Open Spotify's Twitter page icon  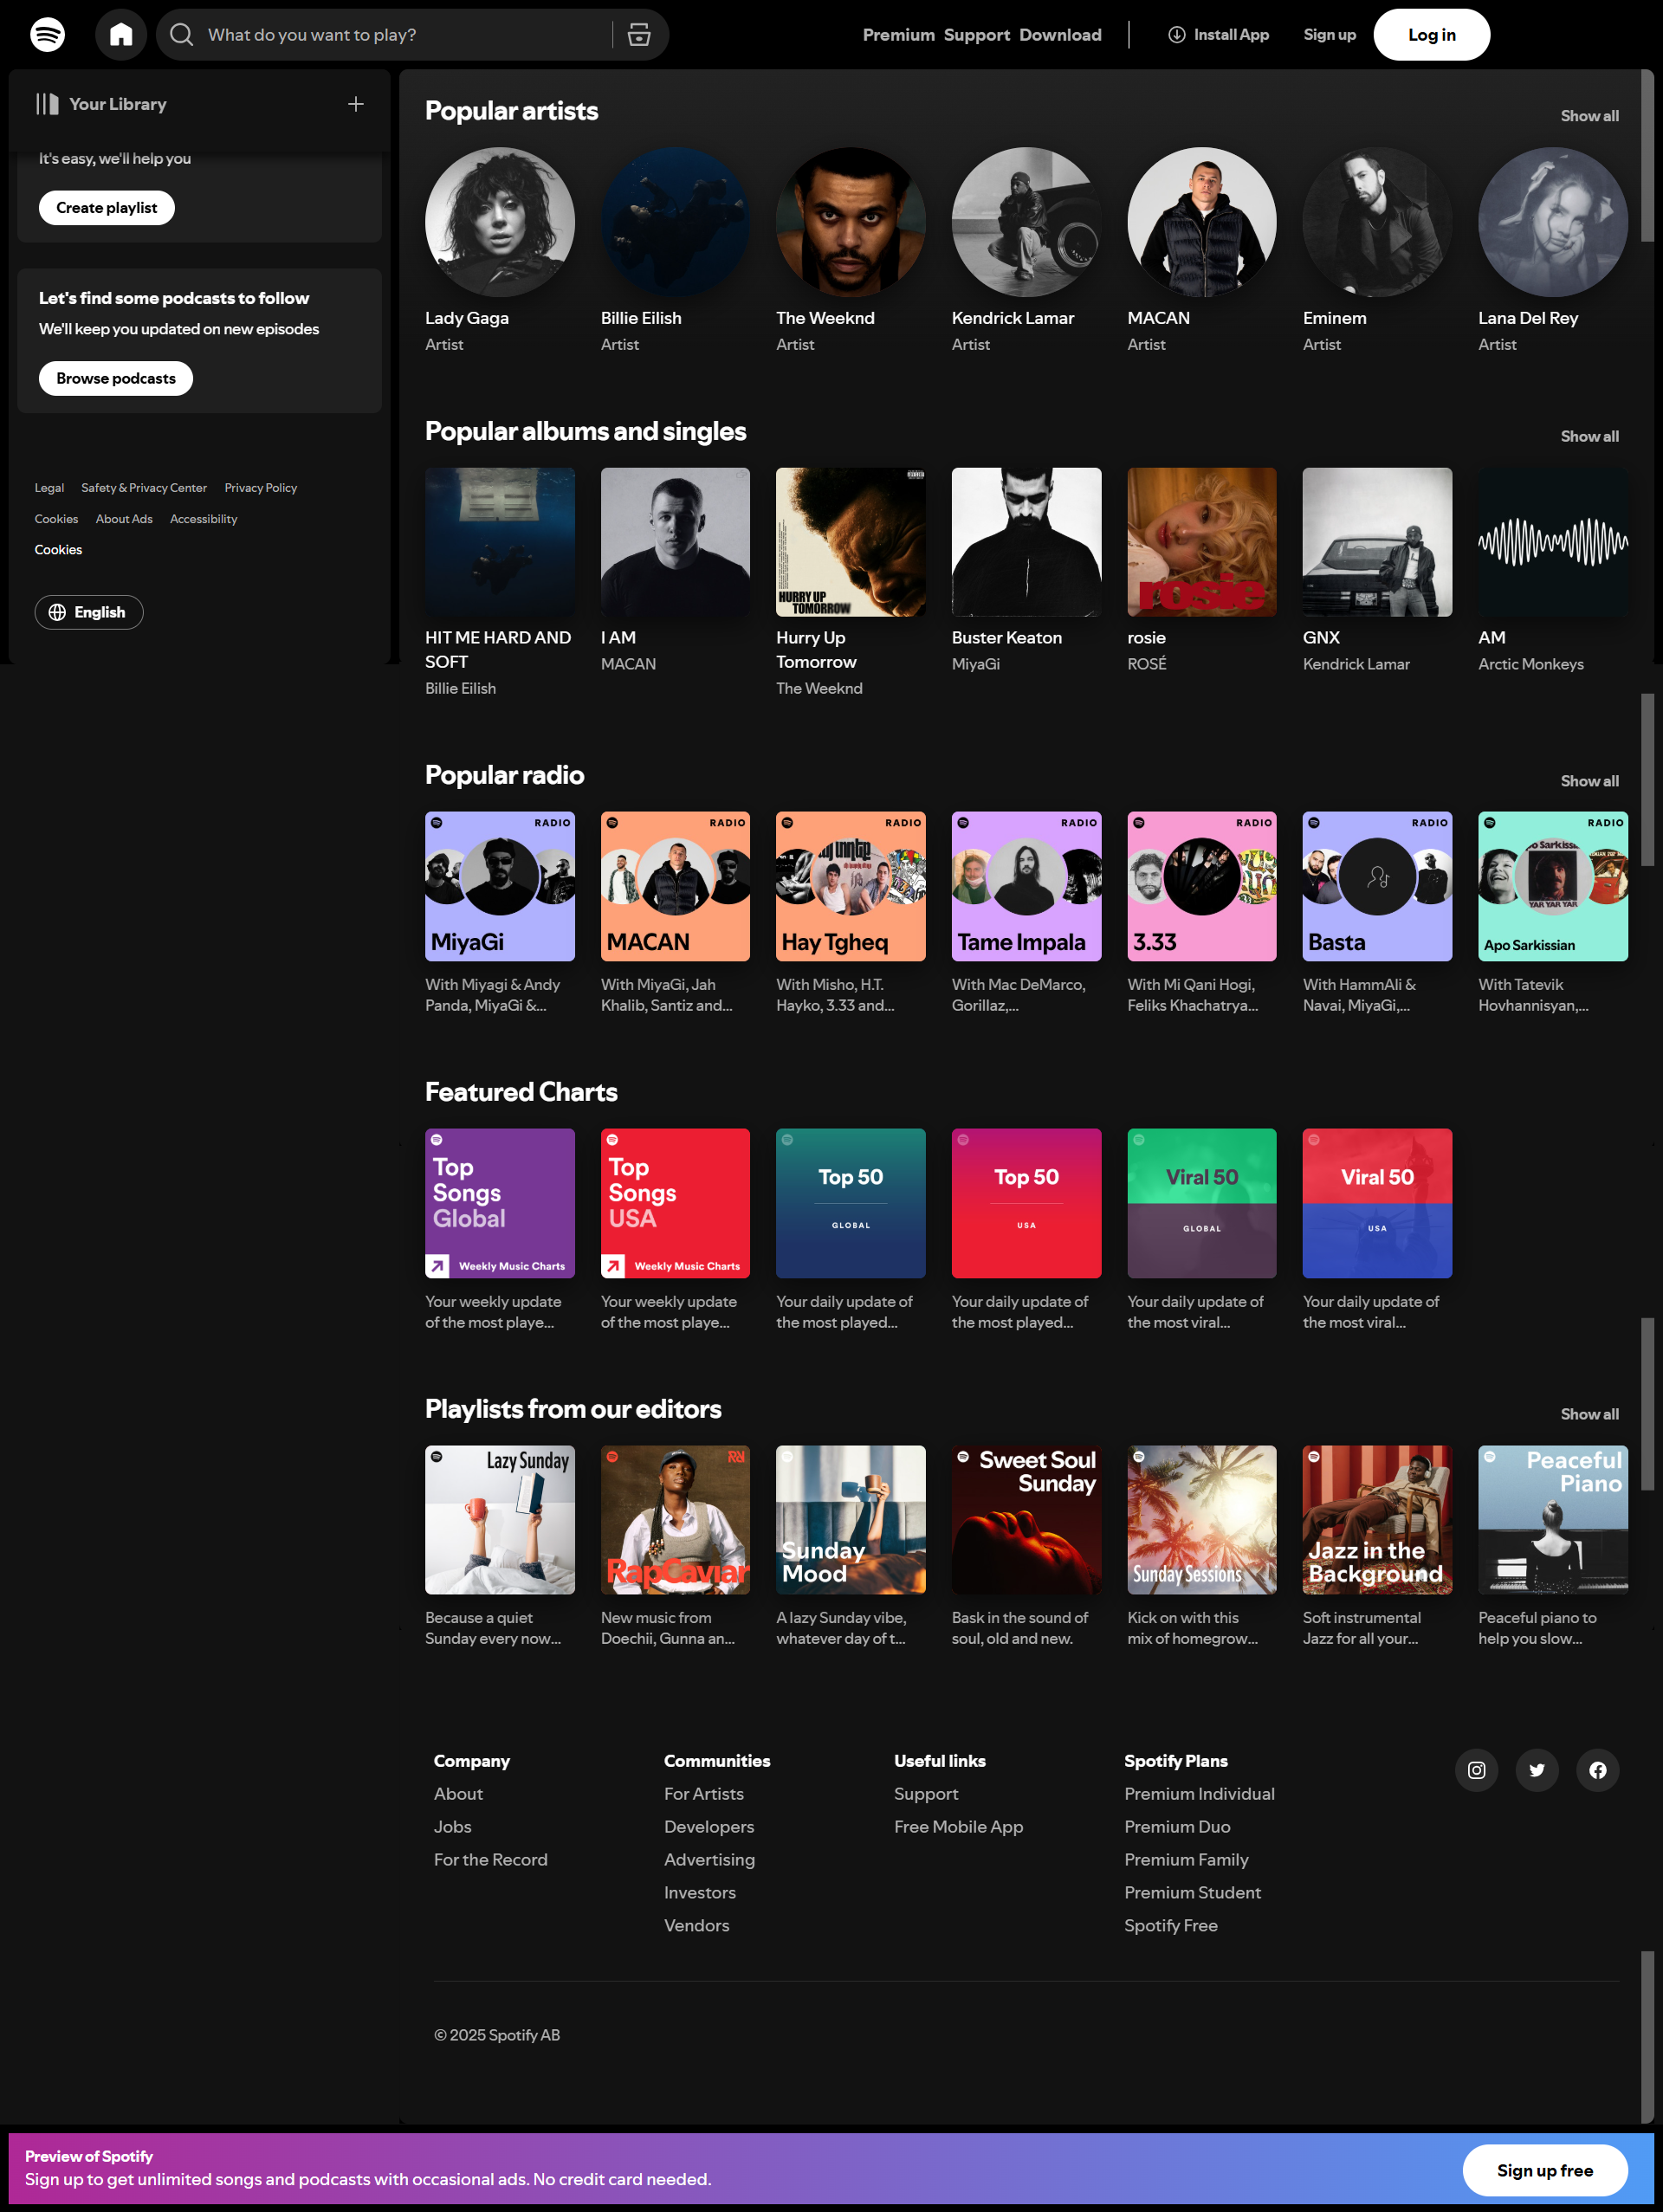tap(1537, 1770)
